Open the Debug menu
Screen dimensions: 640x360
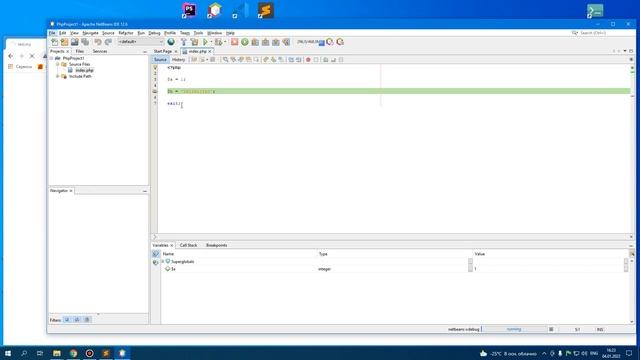[154, 33]
